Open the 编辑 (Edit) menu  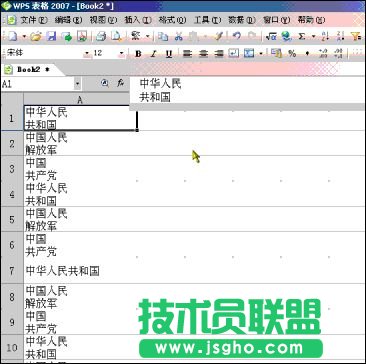68,20
